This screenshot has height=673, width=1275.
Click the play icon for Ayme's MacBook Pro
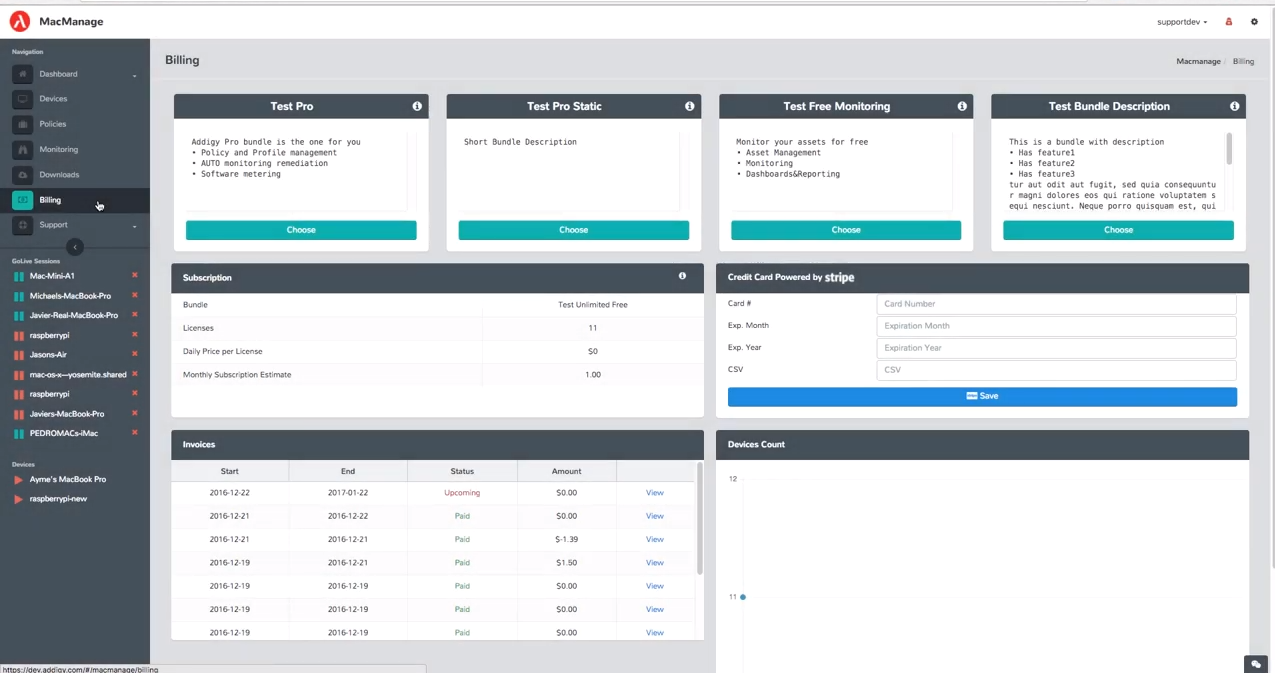coord(18,480)
